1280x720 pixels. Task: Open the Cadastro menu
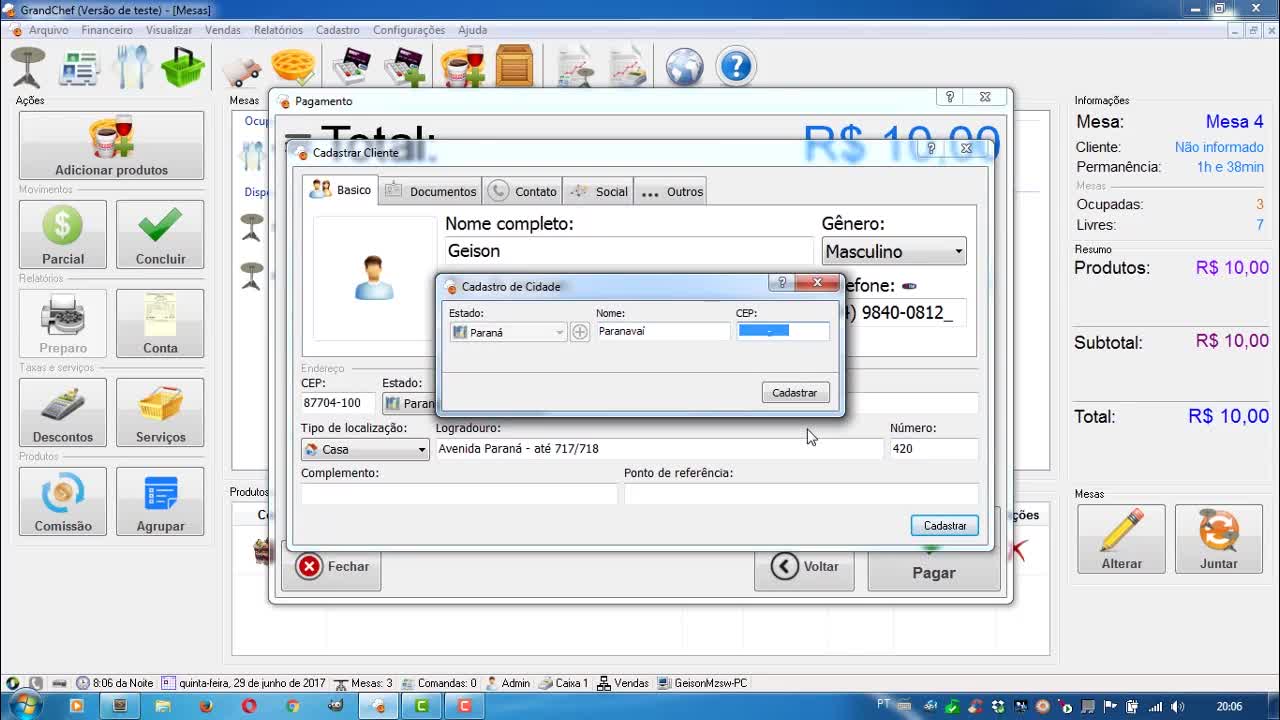(338, 30)
